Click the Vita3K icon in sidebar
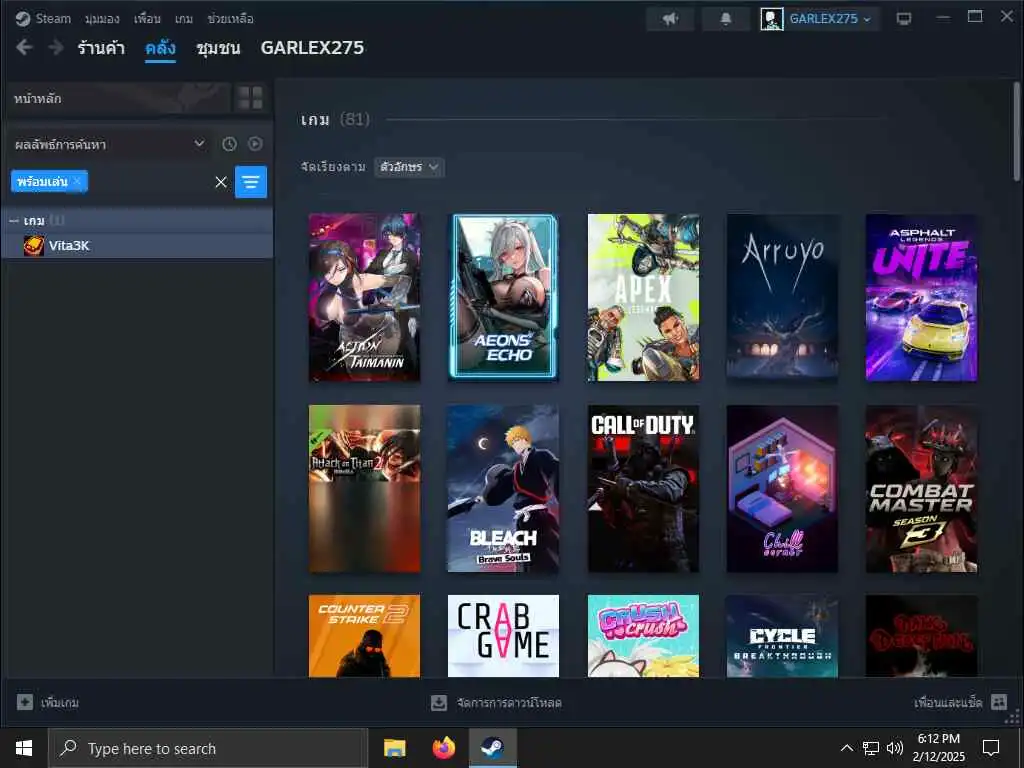1024x768 pixels. pos(34,246)
